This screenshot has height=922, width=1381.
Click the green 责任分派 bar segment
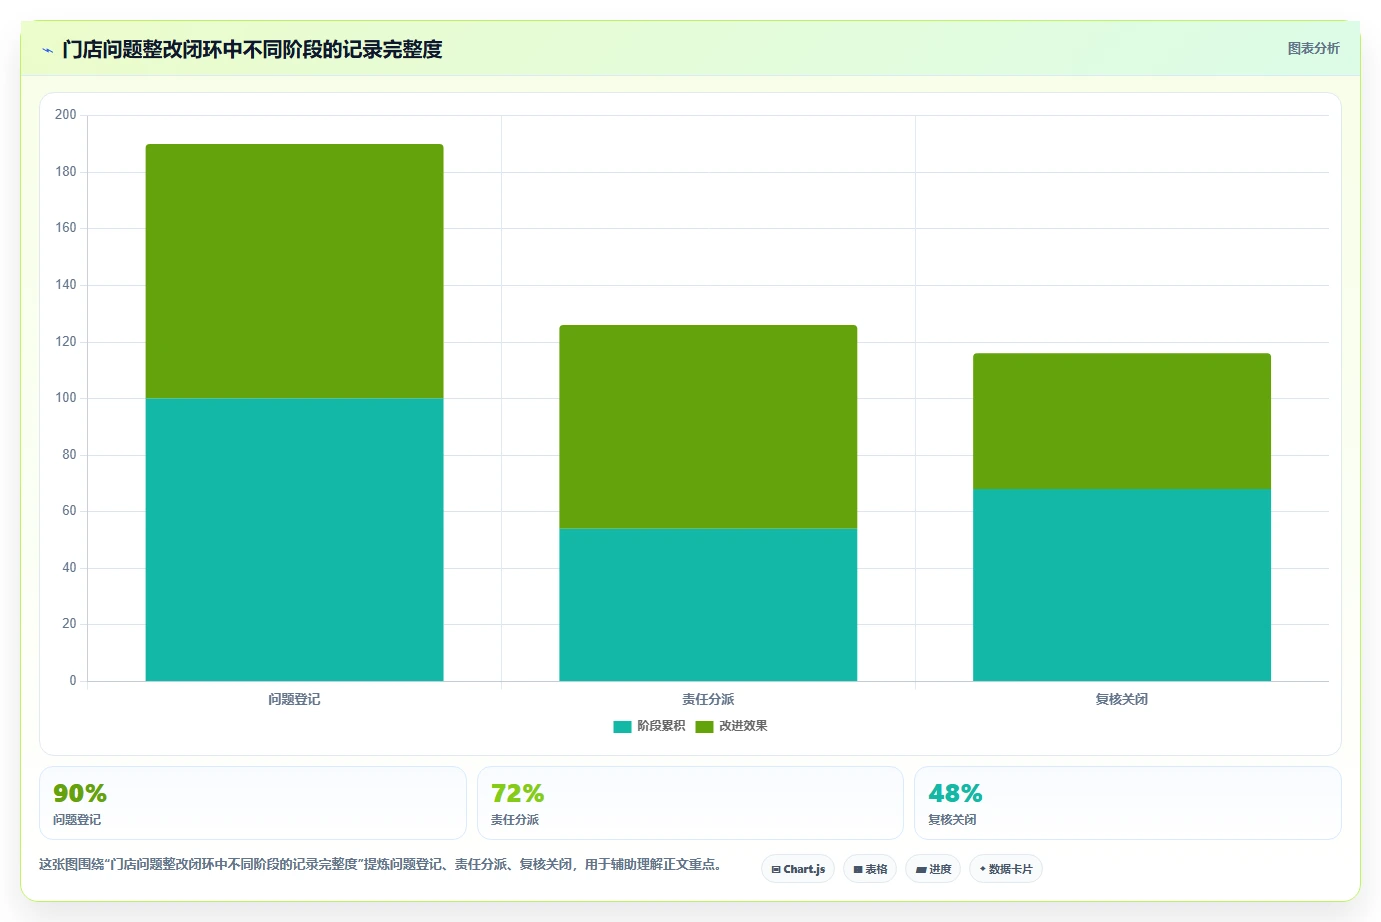pyautogui.click(x=708, y=427)
